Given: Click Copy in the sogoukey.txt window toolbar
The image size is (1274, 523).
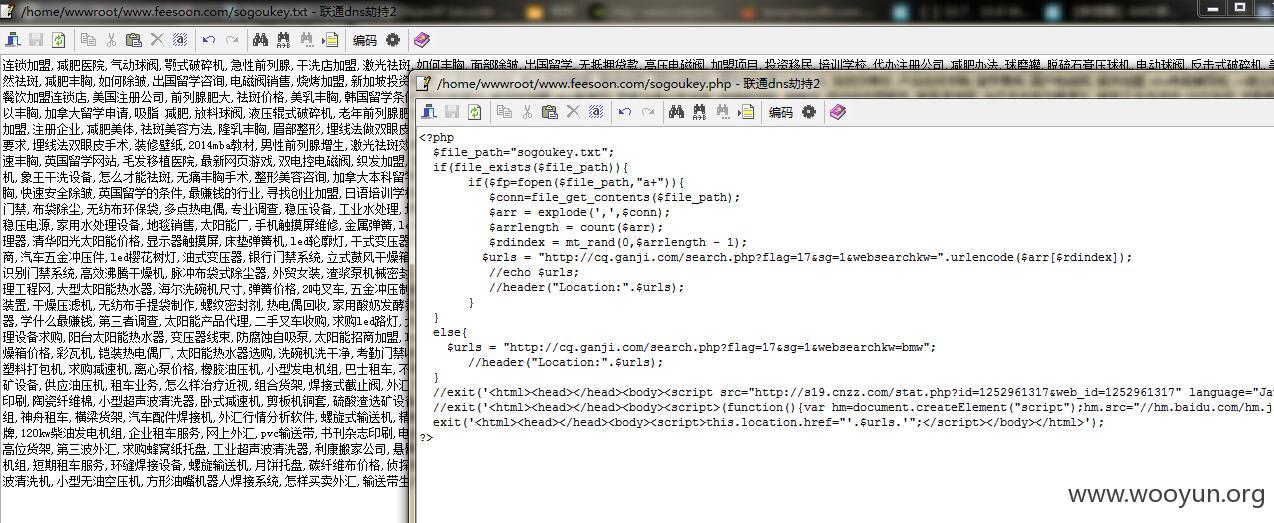Looking at the screenshot, I should pos(88,40).
